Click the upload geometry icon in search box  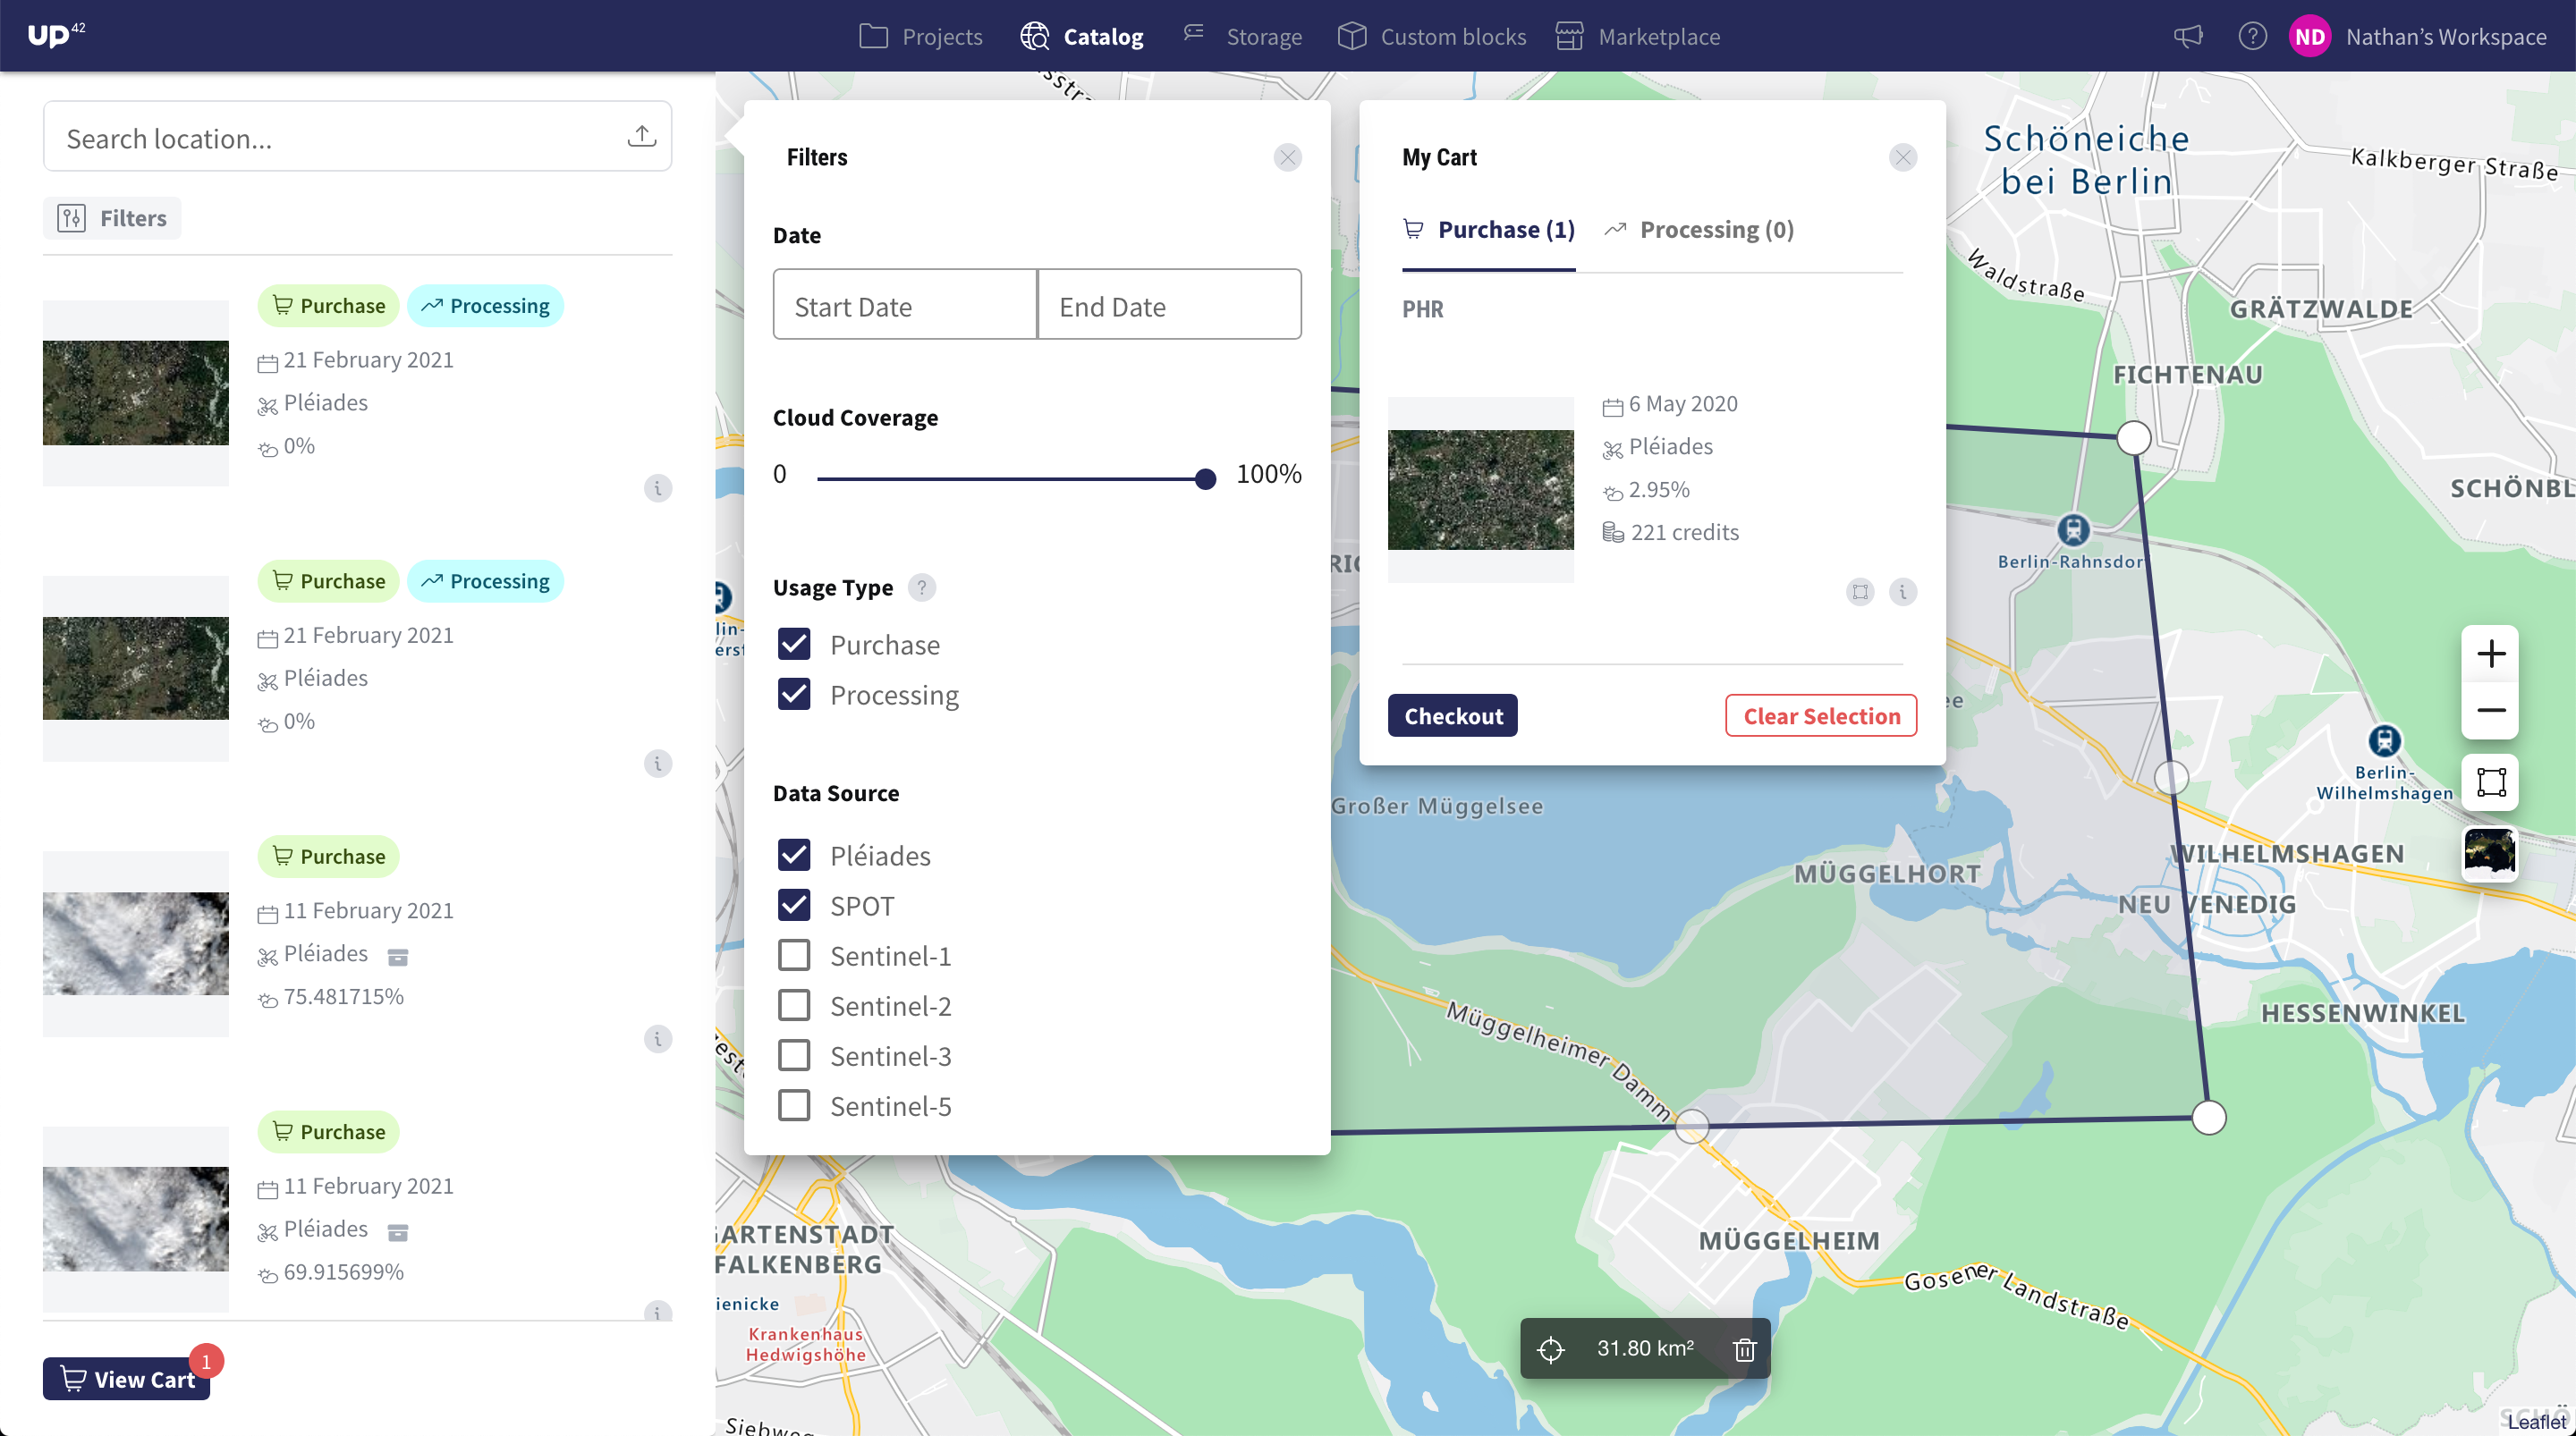point(641,136)
